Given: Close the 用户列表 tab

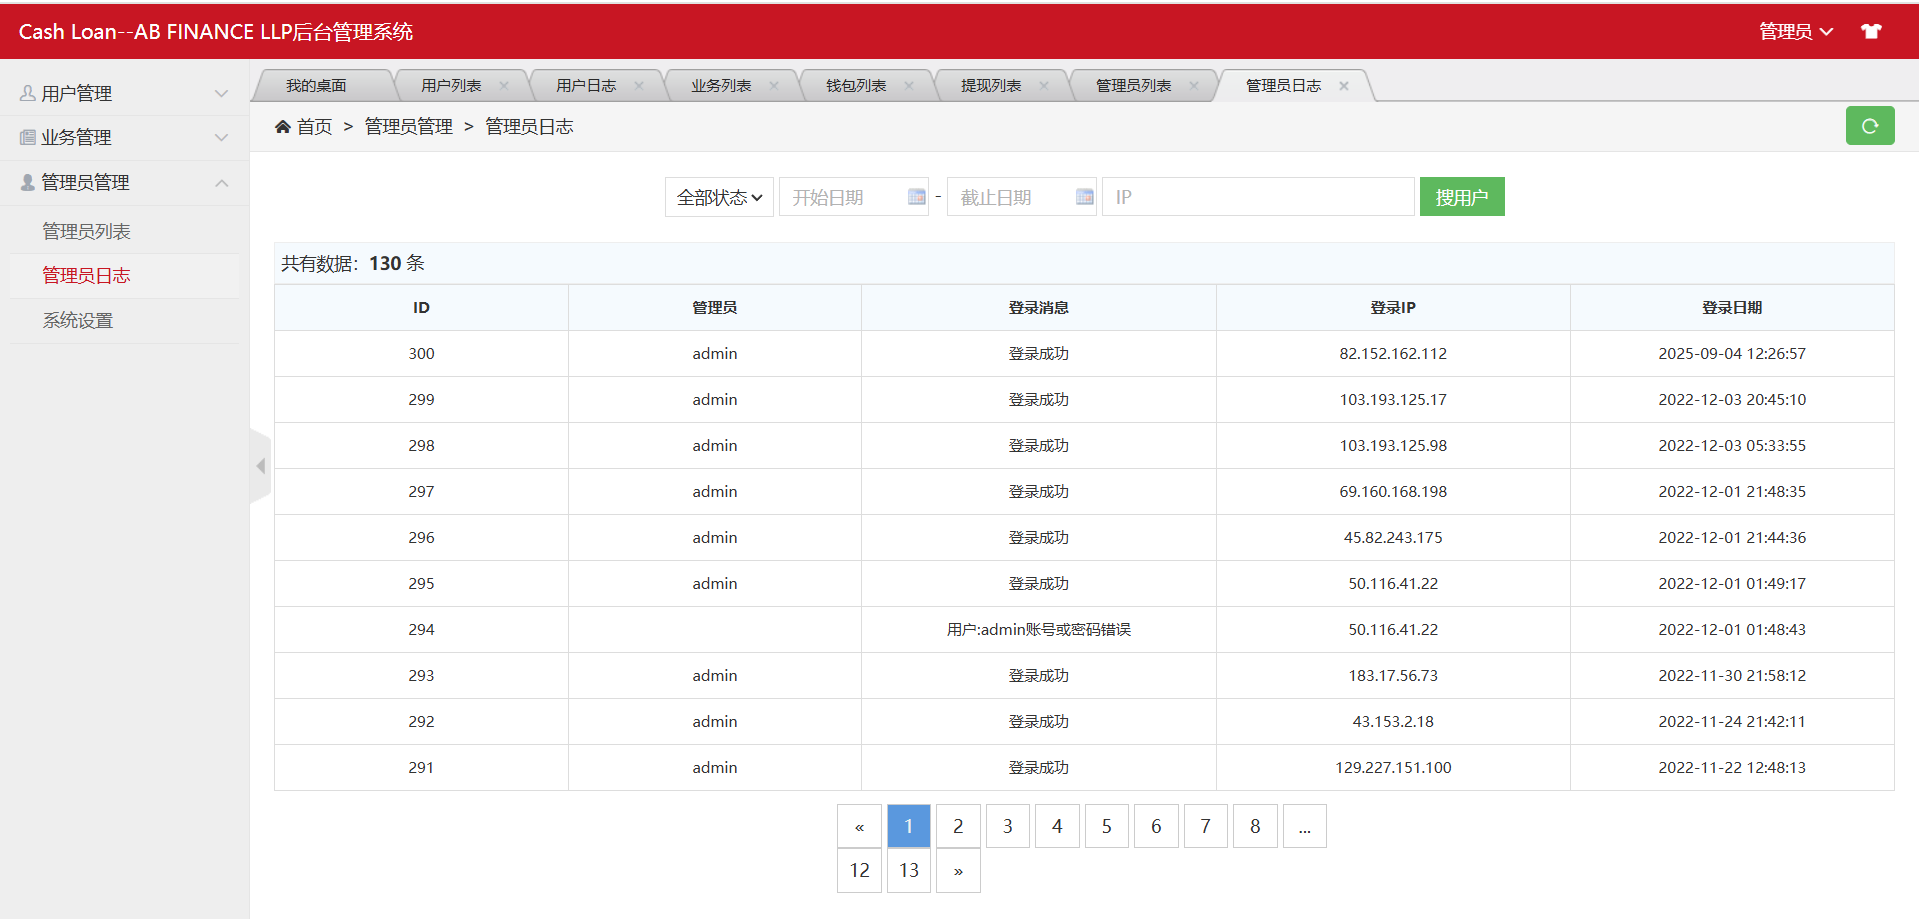Looking at the screenshot, I should tap(504, 86).
